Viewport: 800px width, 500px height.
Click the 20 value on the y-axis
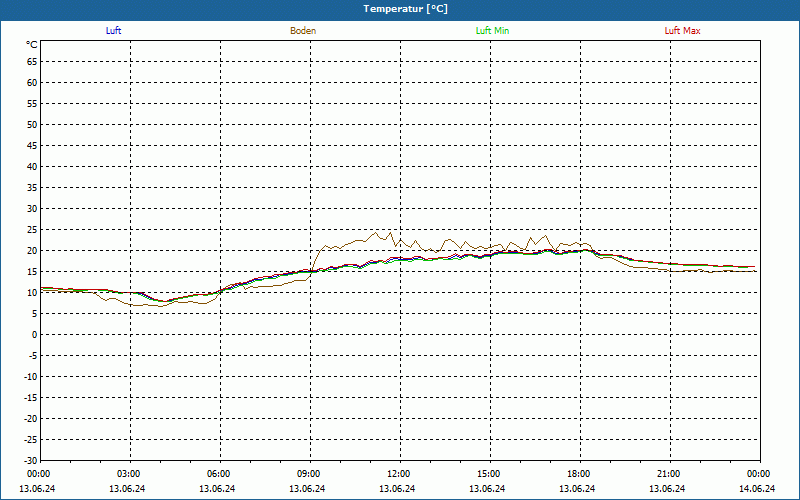tap(32, 251)
